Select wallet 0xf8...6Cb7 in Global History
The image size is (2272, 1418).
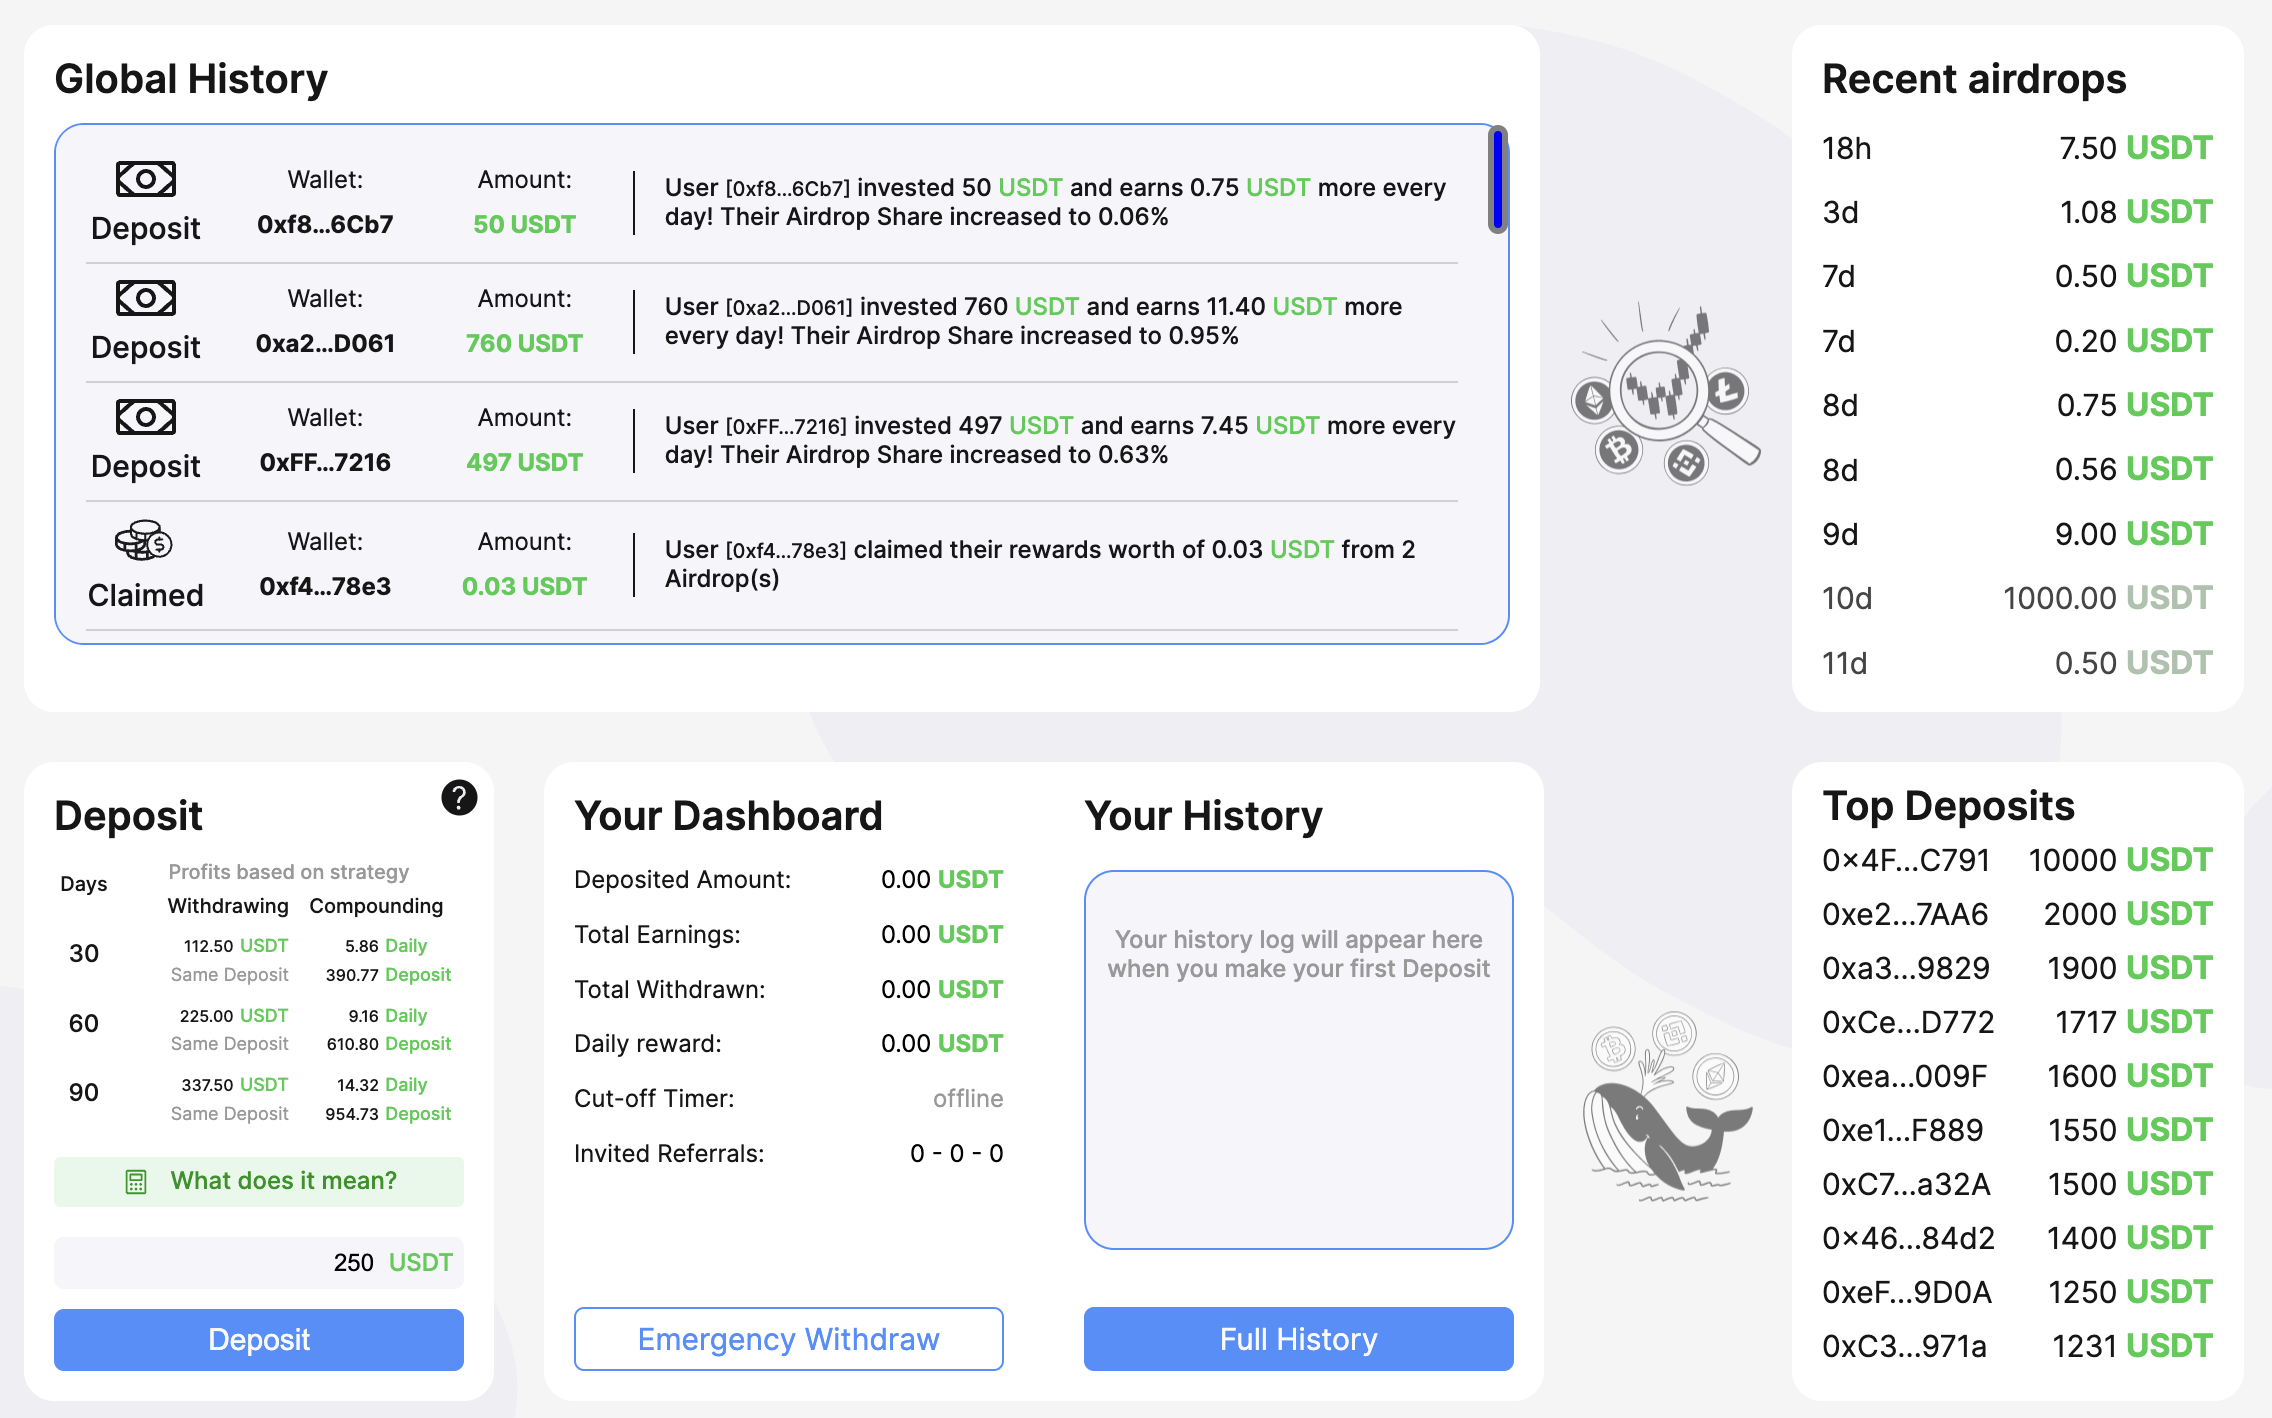coord(325,225)
